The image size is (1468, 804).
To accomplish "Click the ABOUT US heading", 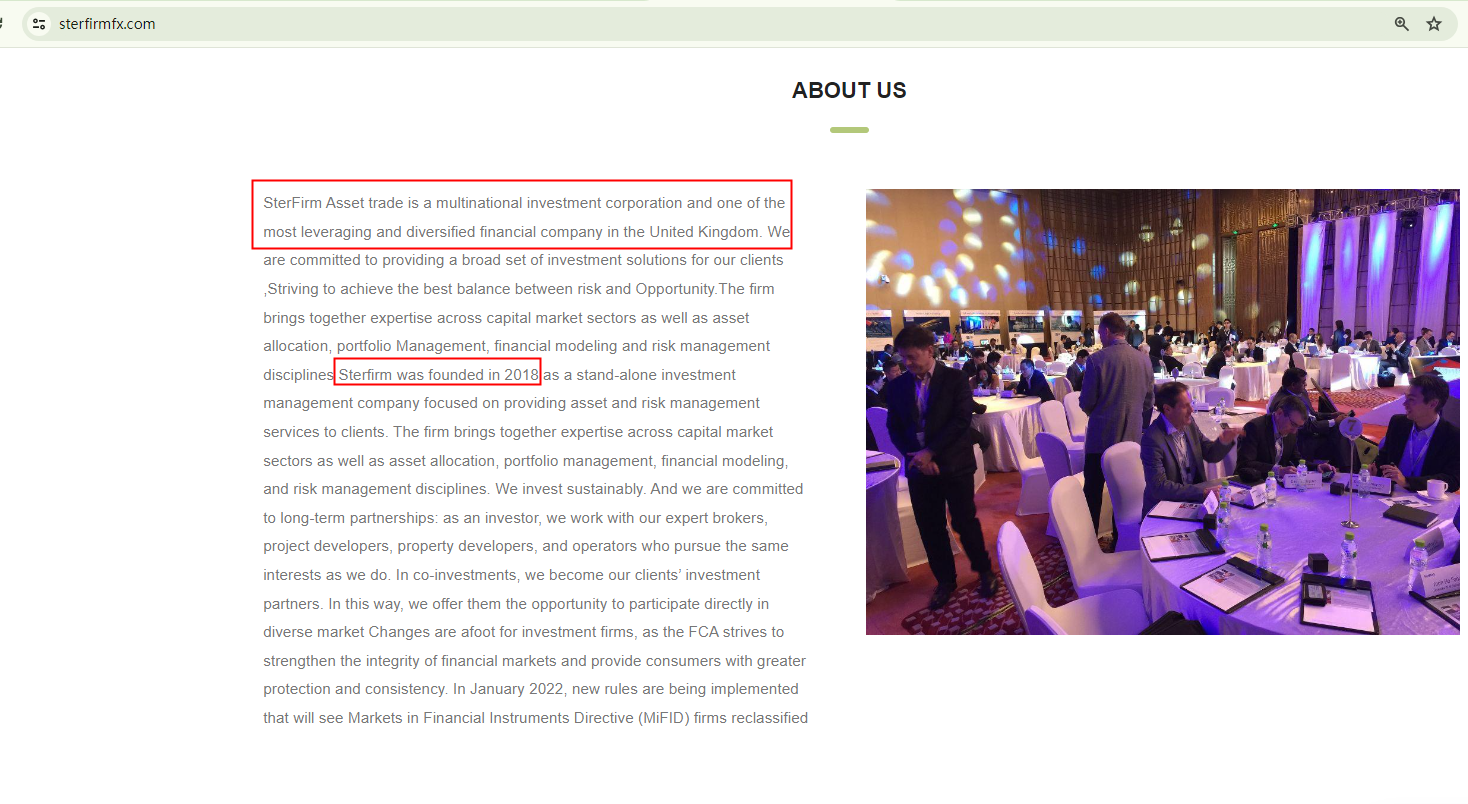I will pyautogui.click(x=849, y=91).
